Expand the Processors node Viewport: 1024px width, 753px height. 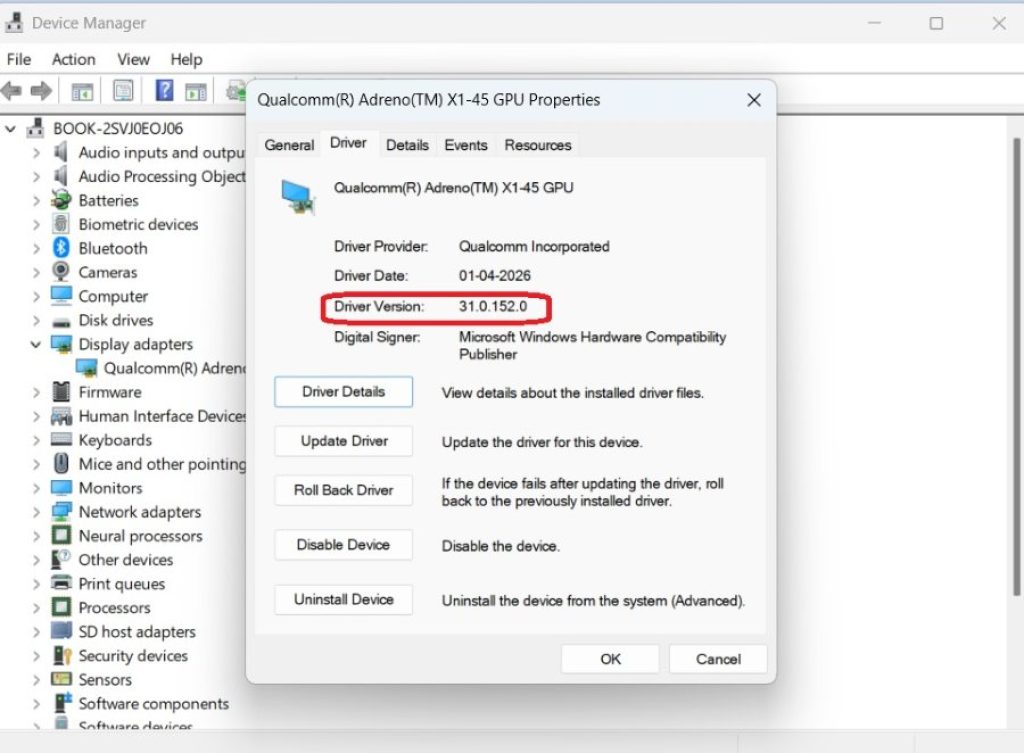[37, 608]
